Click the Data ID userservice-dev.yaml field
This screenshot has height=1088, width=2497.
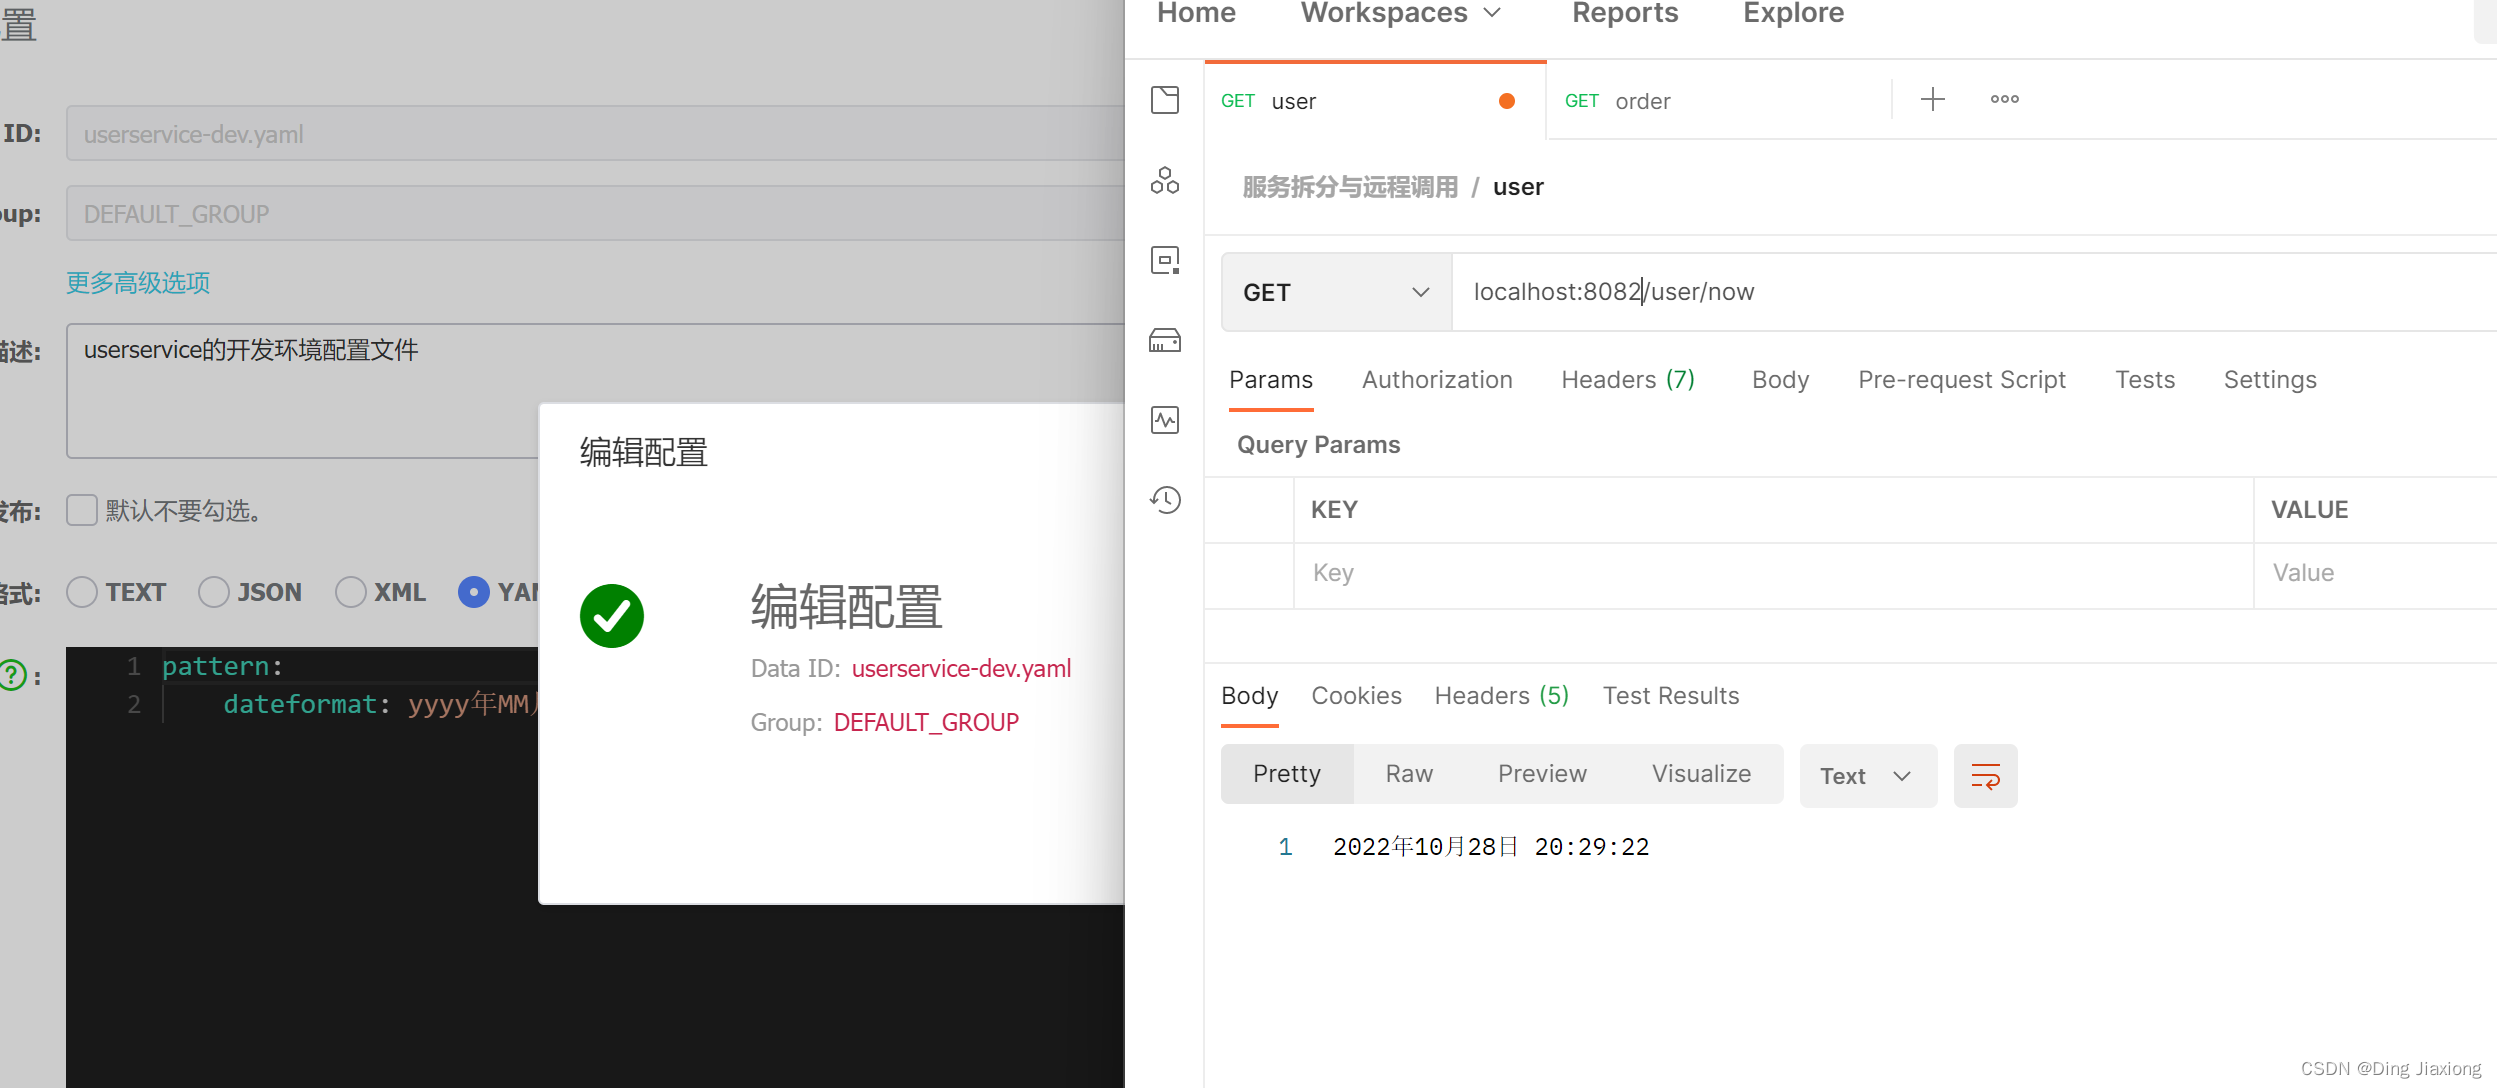pos(596,134)
